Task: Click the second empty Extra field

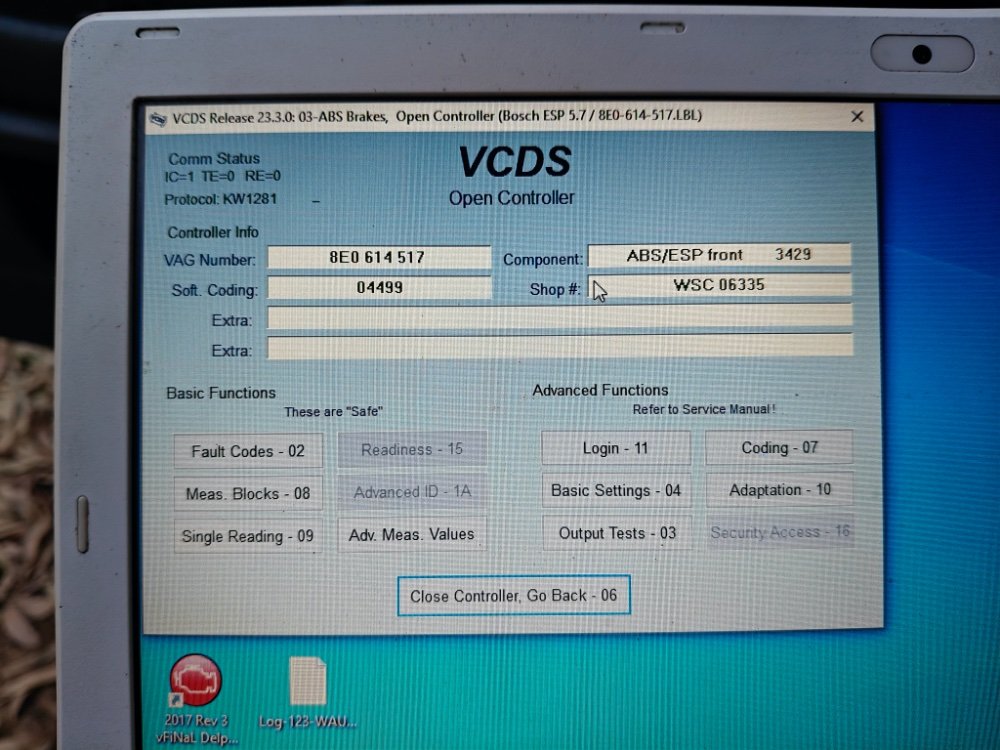Action: pos(560,347)
